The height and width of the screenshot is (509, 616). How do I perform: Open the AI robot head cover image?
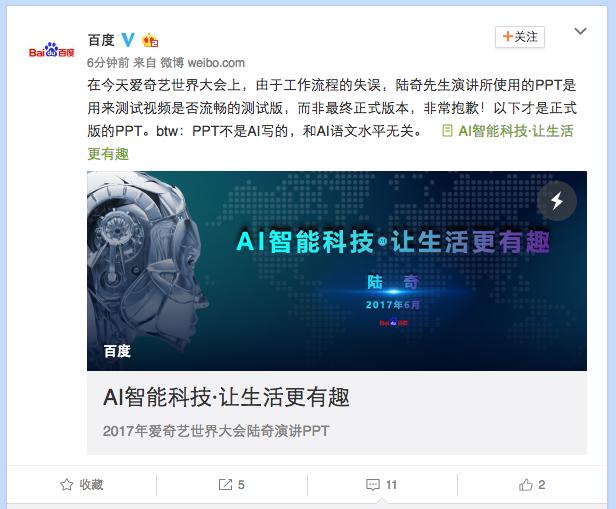pyautogui.click(x=337, y=271)
